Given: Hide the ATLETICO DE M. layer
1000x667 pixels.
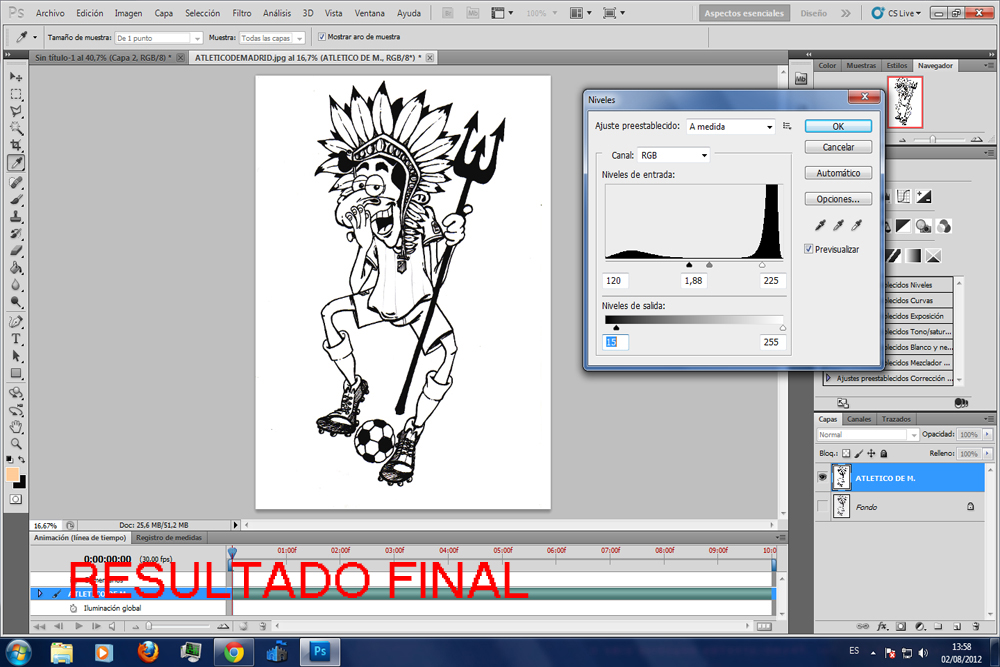Looking at the screenshot, I should click(823, 478).
